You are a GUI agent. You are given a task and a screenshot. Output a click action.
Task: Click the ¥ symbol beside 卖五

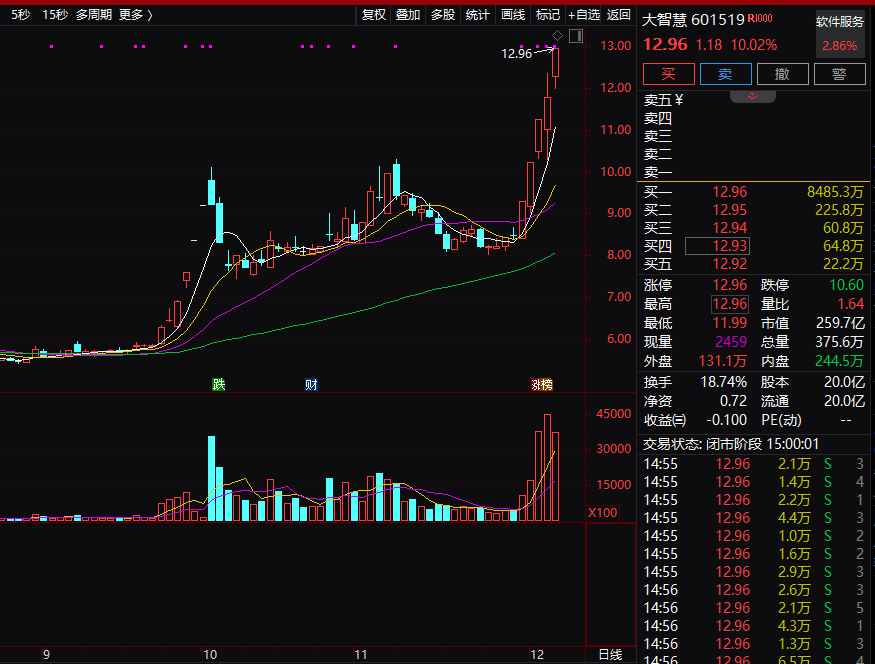click(x=679, y=99)
